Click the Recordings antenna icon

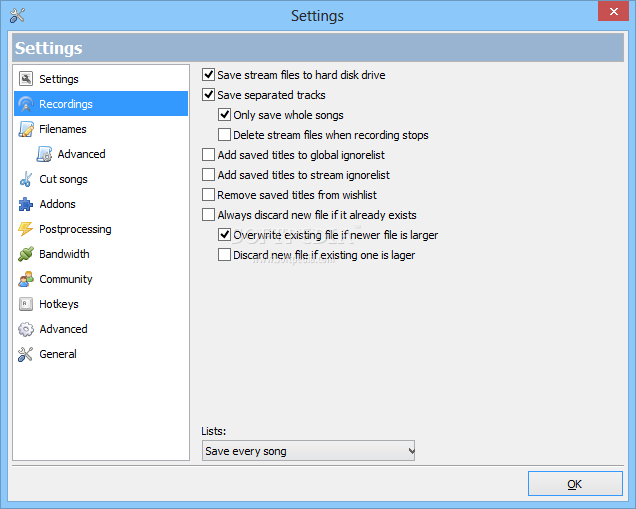tap(26, 104)
